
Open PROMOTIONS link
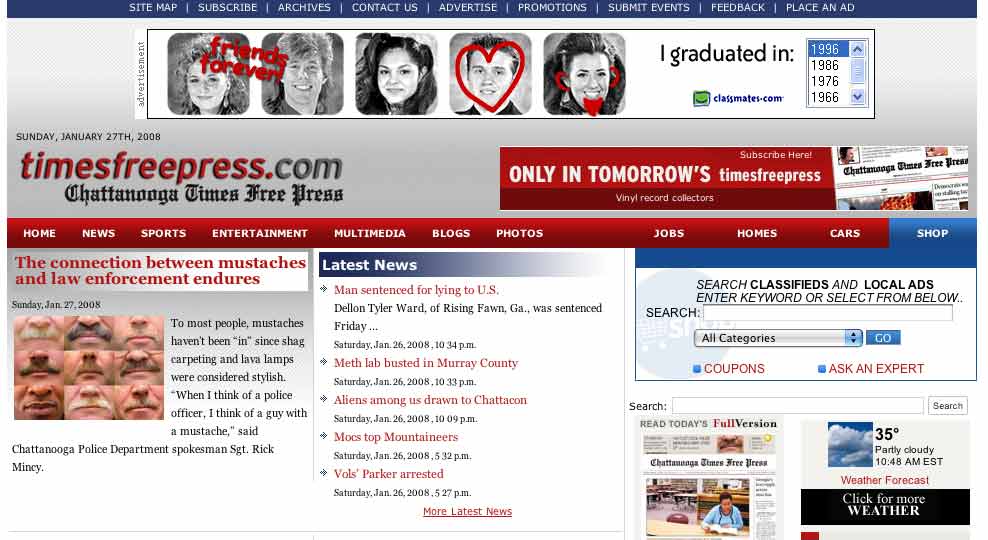552,8
